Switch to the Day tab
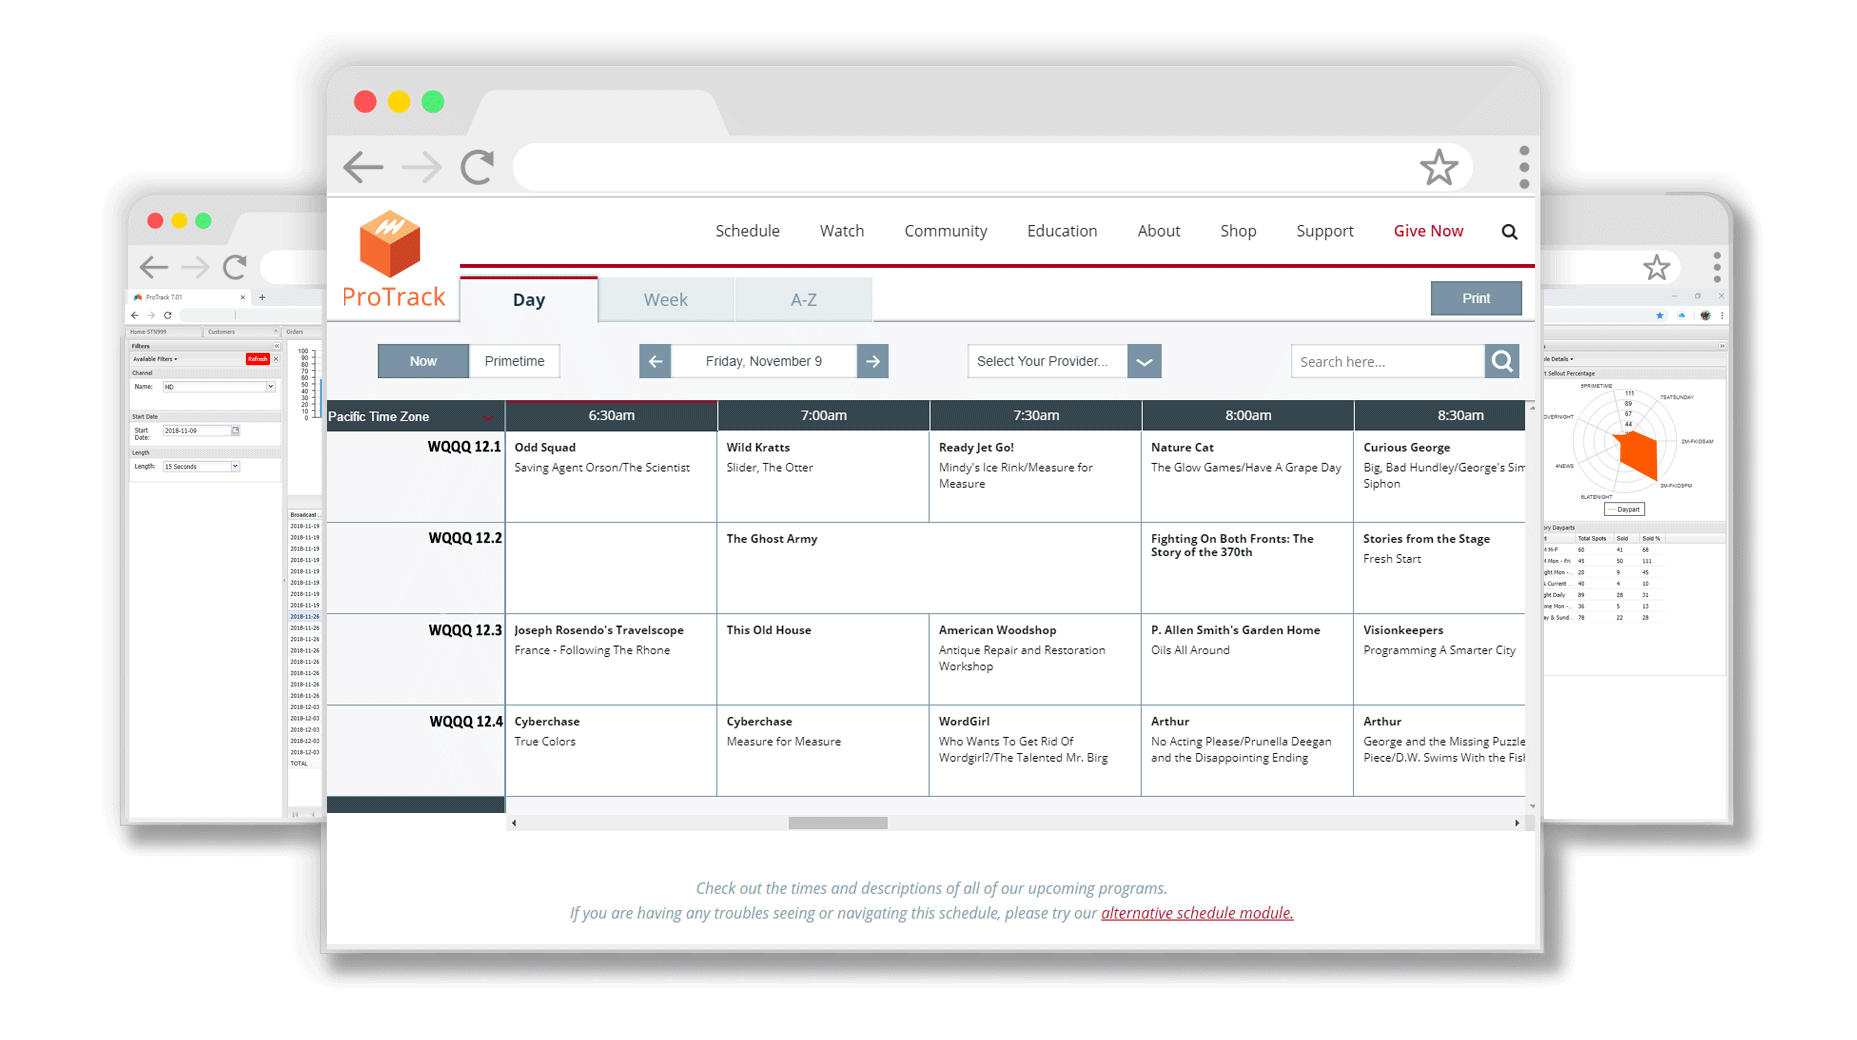This screenshot has width=1857, height=1040. (x=529, y=299)
